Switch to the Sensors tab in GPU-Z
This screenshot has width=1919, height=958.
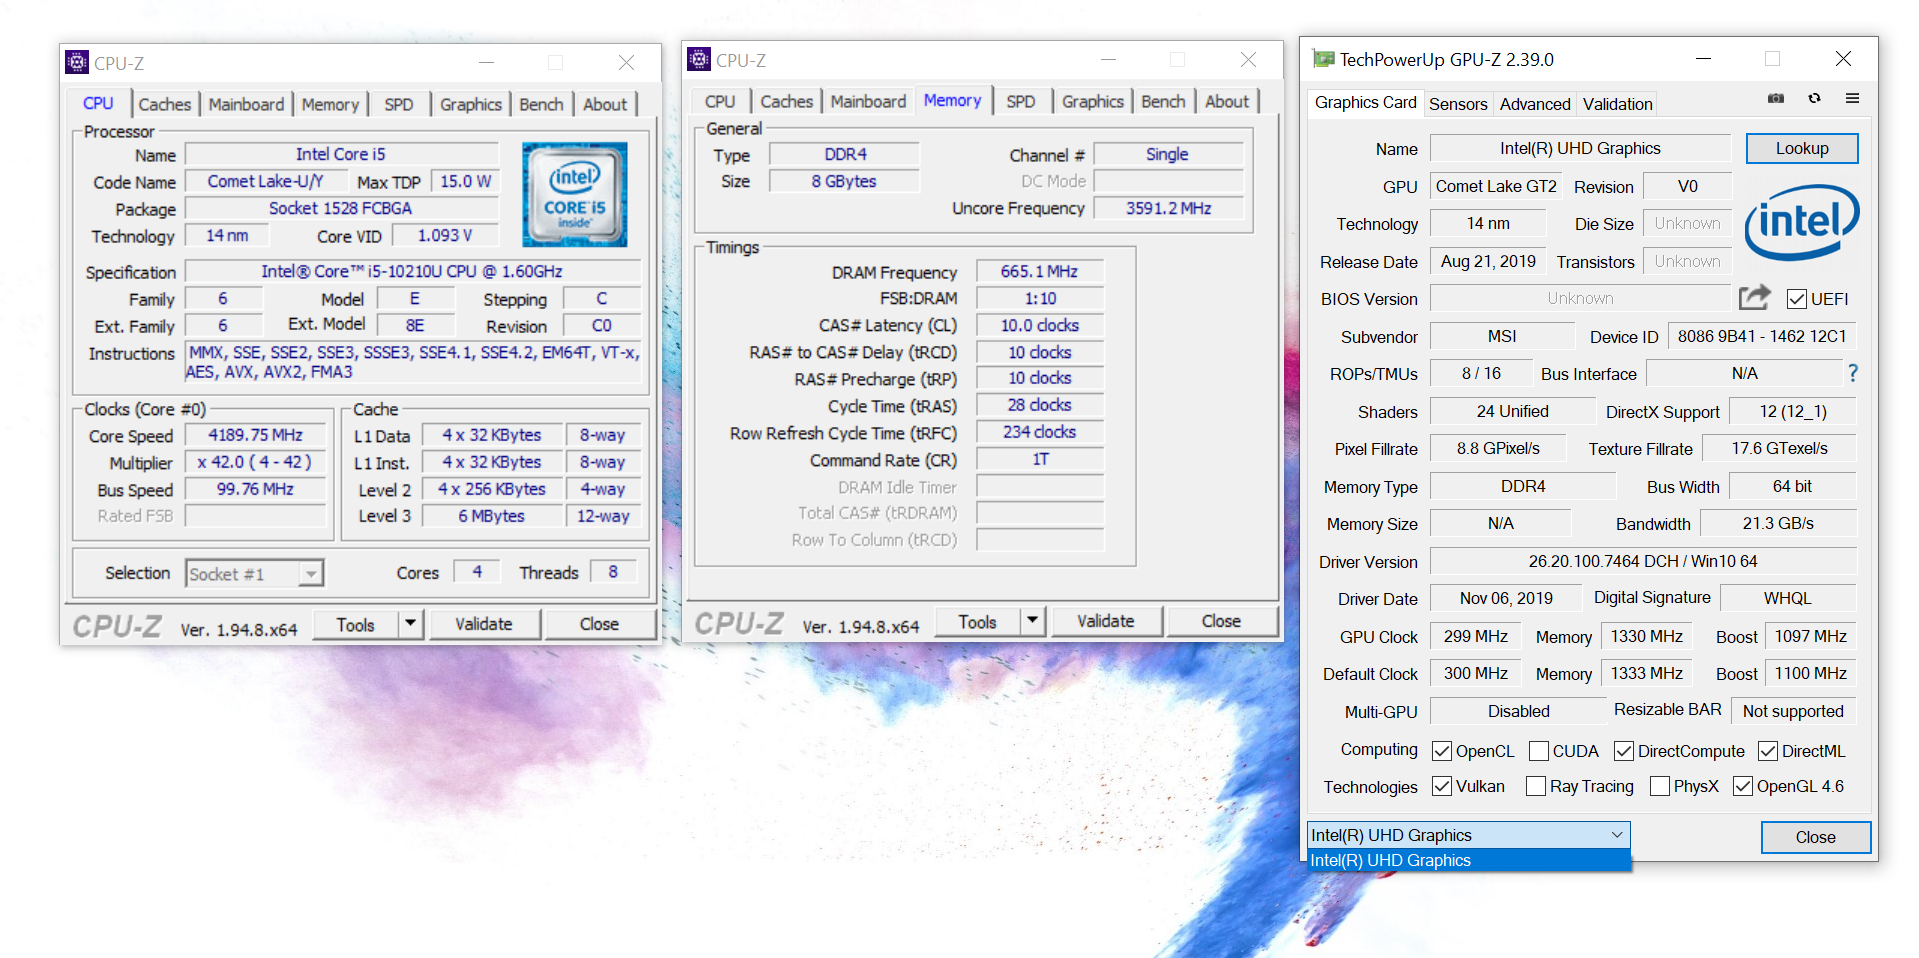1458,104
